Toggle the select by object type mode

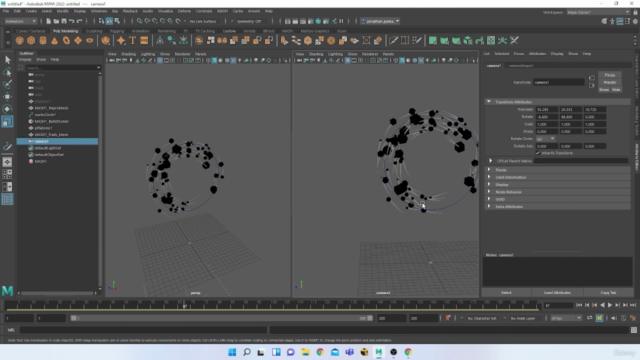click(x=109, y=21)
